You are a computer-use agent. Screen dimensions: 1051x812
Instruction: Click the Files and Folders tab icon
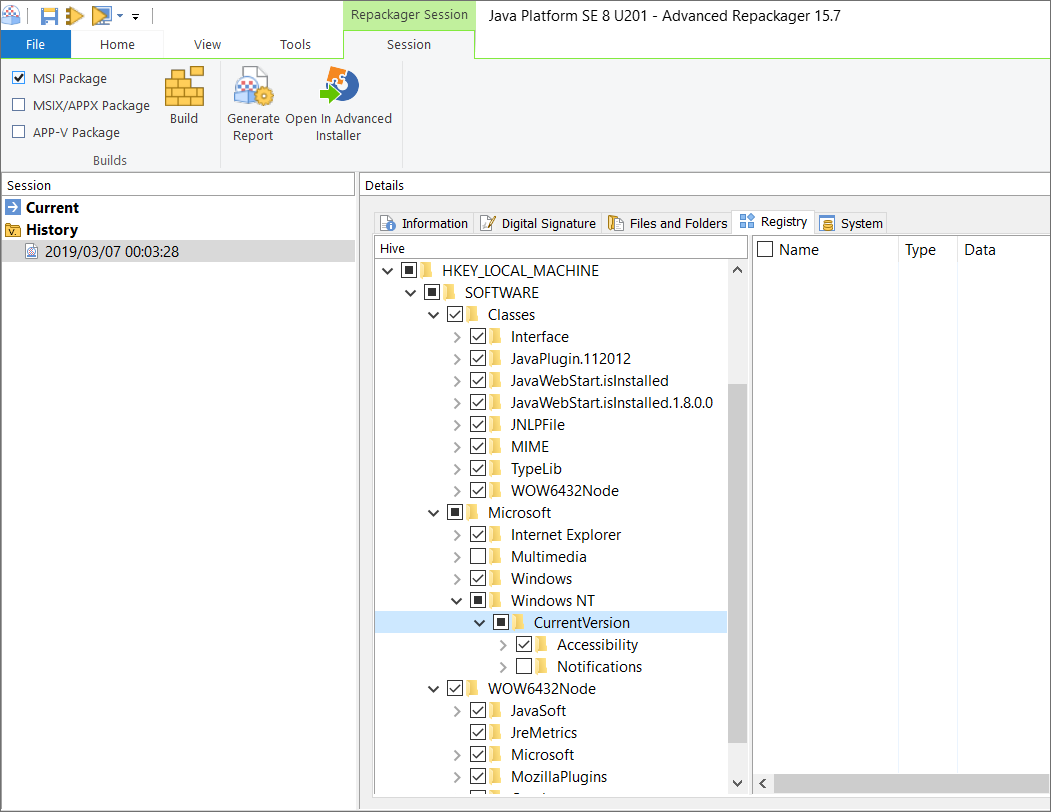[615, 223]
